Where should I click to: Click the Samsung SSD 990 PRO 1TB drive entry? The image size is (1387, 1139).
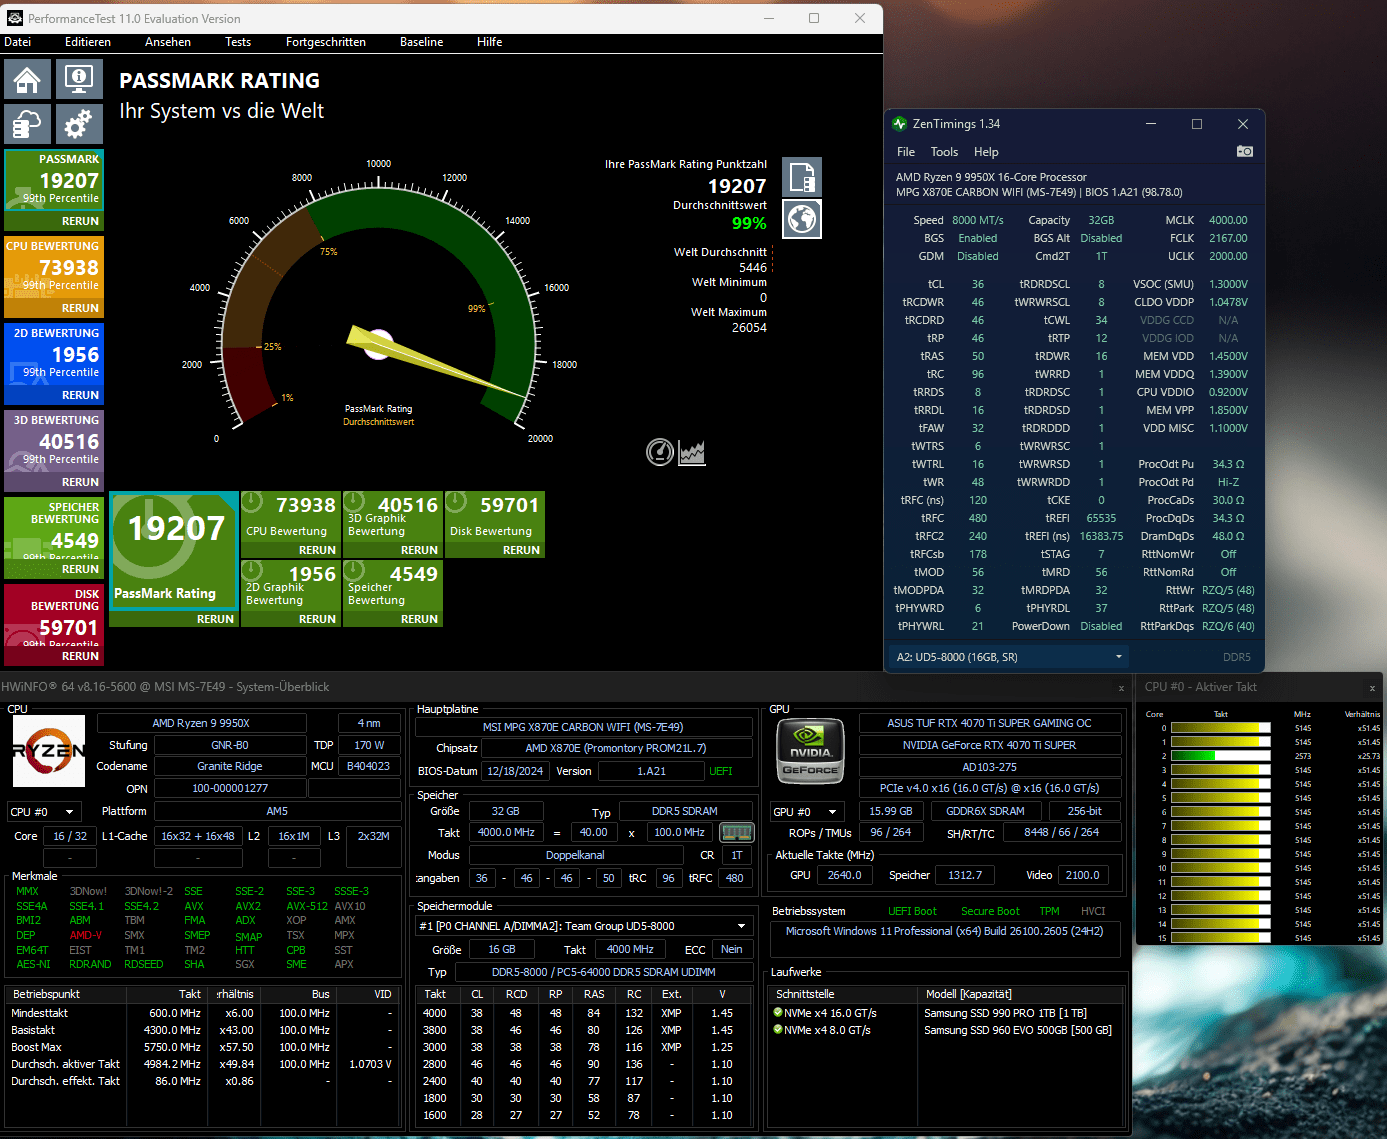pyautogui.click(x=1005, y=1013)
